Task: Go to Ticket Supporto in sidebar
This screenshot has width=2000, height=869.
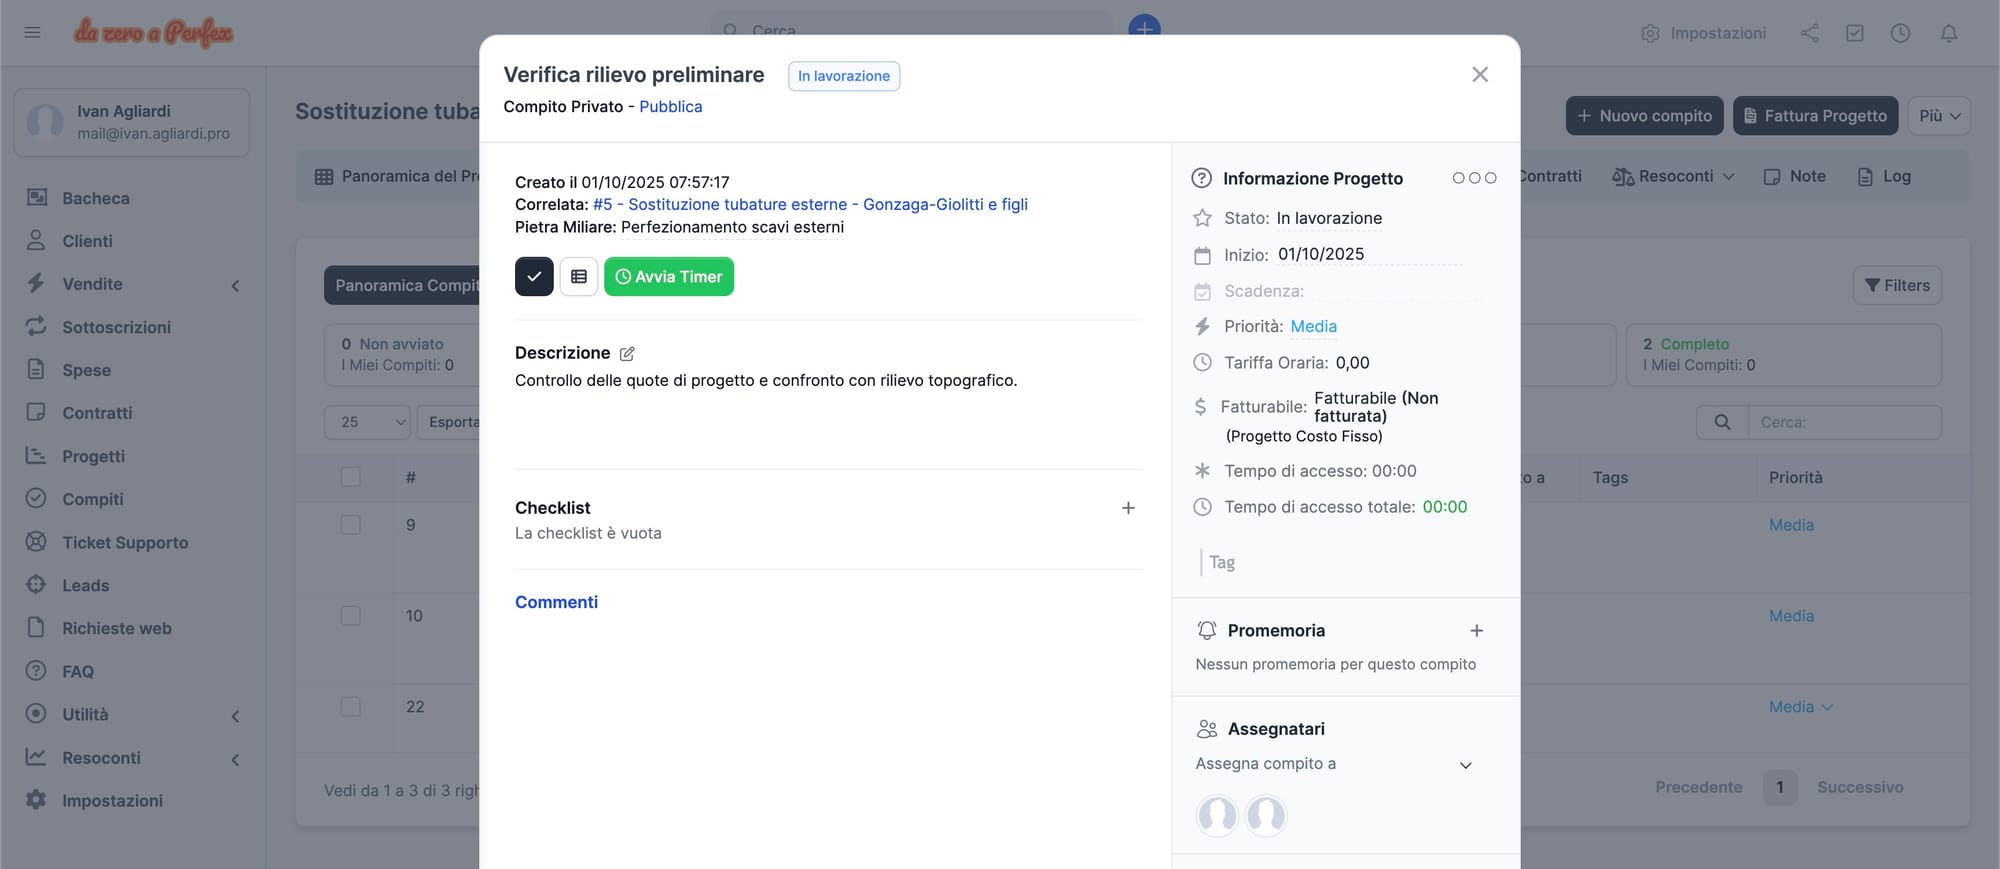Action: tap(125, 542)
